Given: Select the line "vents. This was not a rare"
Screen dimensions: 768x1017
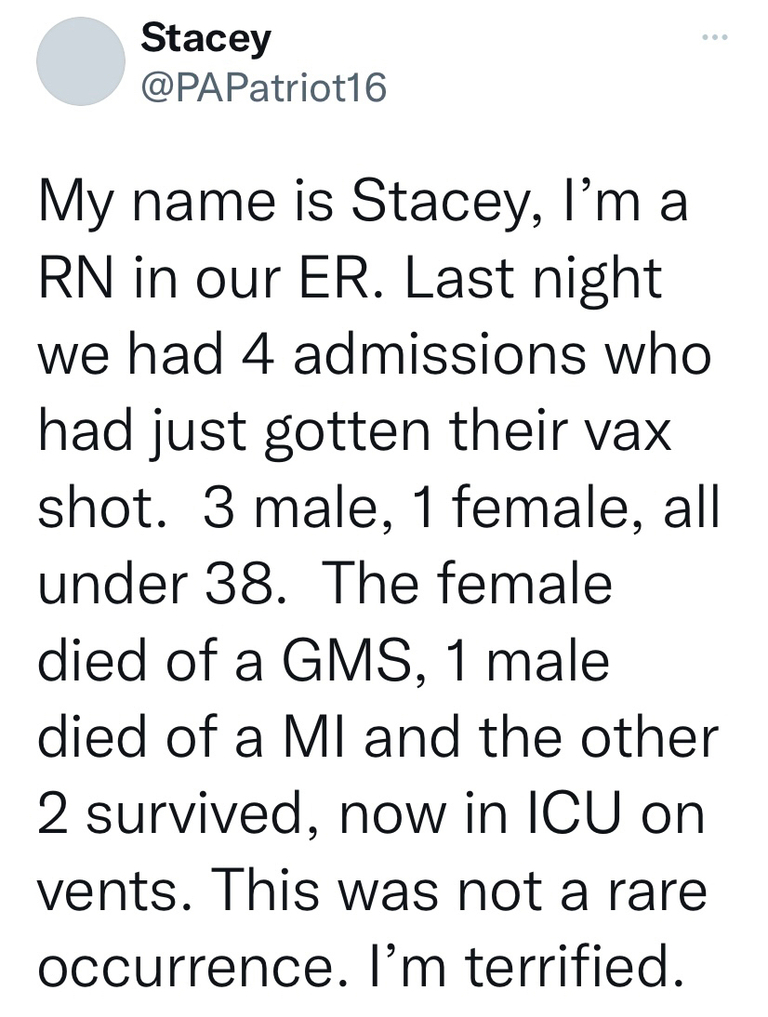Looking at the screenshot, I should pos(372,894).
